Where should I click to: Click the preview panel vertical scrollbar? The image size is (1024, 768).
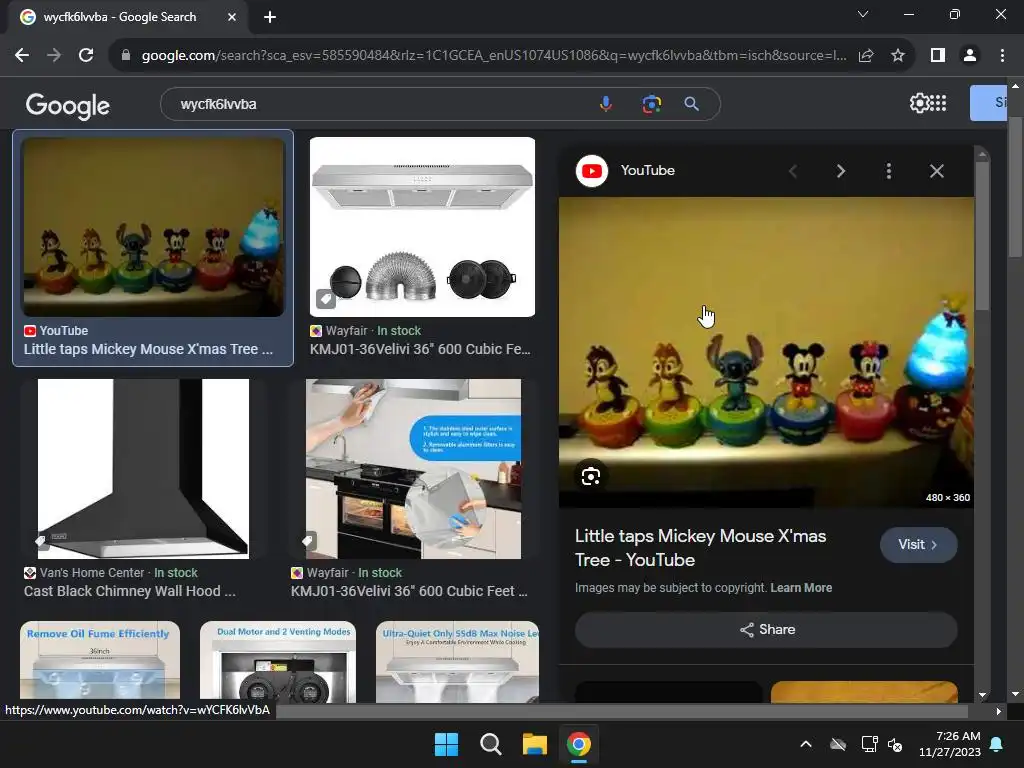click(x=982, y=236)
